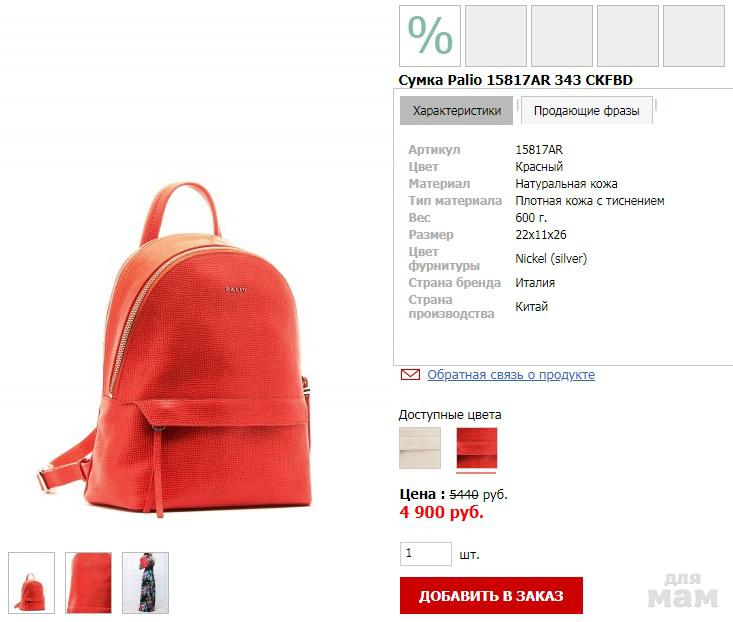Click the 4 900 руб. sale price
Screen dimensions: 733x622
click(442, 512)
